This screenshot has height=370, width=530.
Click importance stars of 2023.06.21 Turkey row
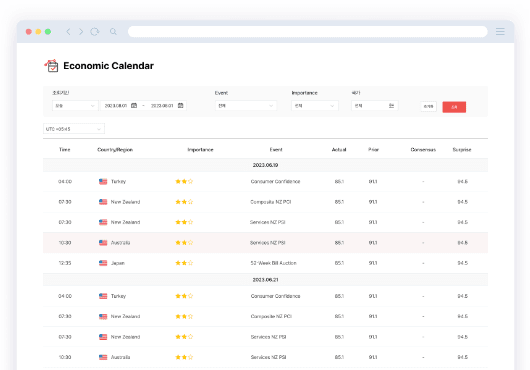point(184,296)
